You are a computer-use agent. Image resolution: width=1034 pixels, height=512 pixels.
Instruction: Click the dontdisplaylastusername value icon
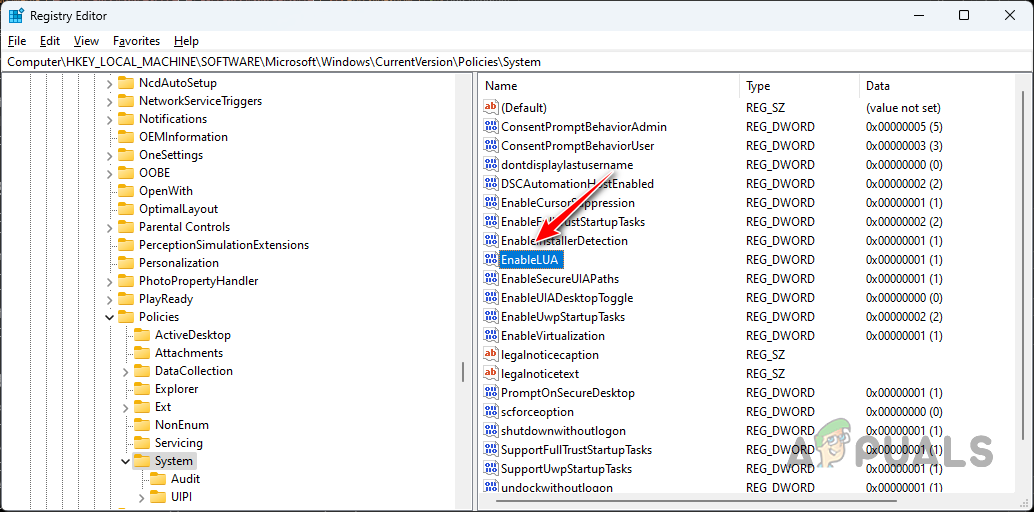491,165
